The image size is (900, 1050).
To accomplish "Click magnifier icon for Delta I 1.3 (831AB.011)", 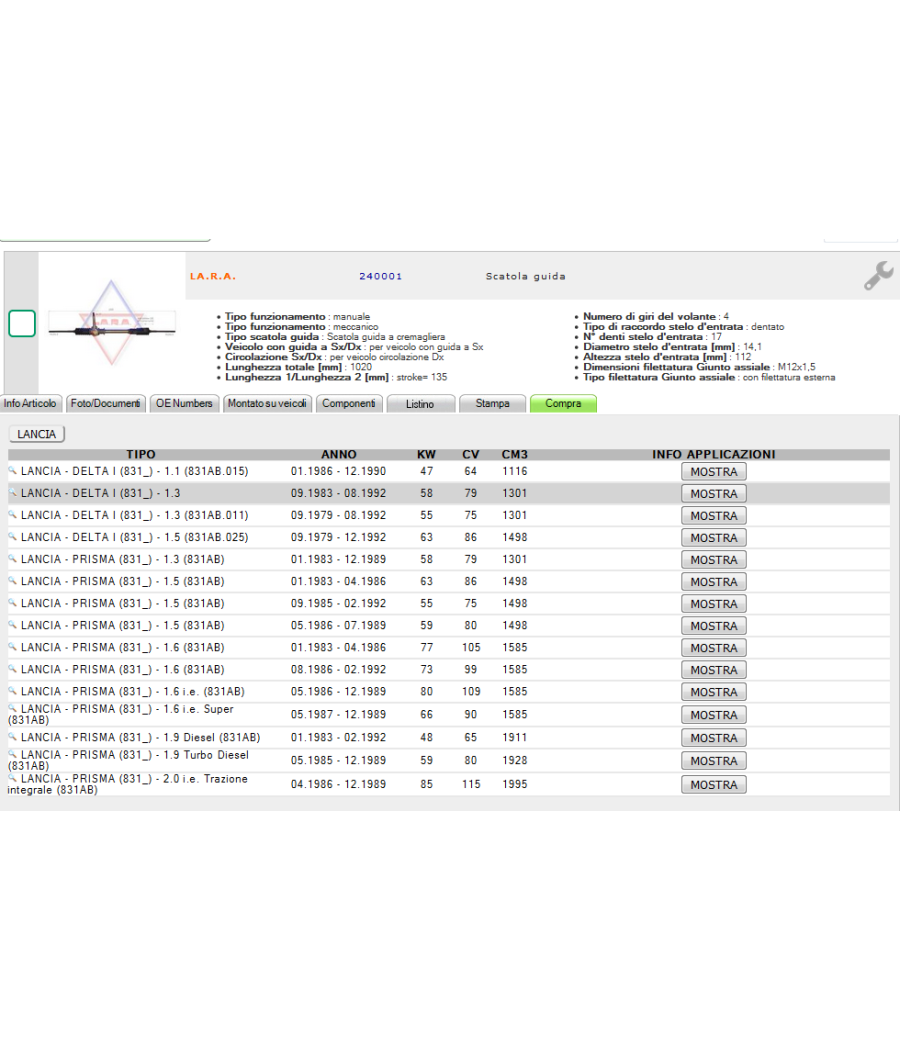I will (12, 514).
